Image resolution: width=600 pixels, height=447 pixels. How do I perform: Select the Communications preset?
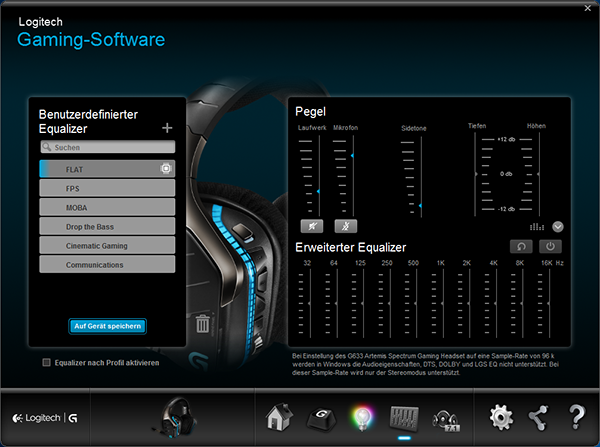click(x=107, y=264)
